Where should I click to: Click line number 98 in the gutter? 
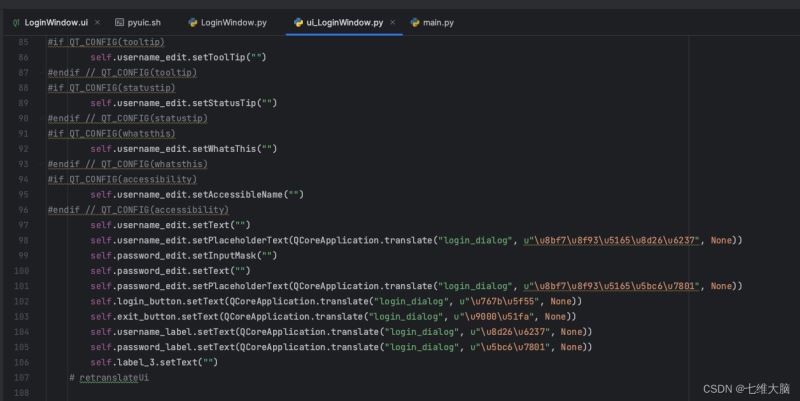[23, 240]
